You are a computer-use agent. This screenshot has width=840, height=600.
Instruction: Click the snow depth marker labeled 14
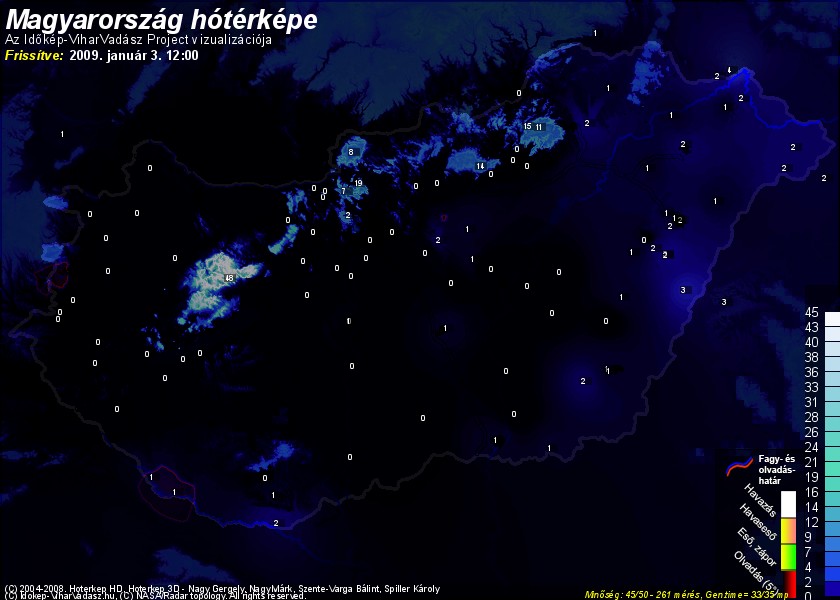point(480,166)
